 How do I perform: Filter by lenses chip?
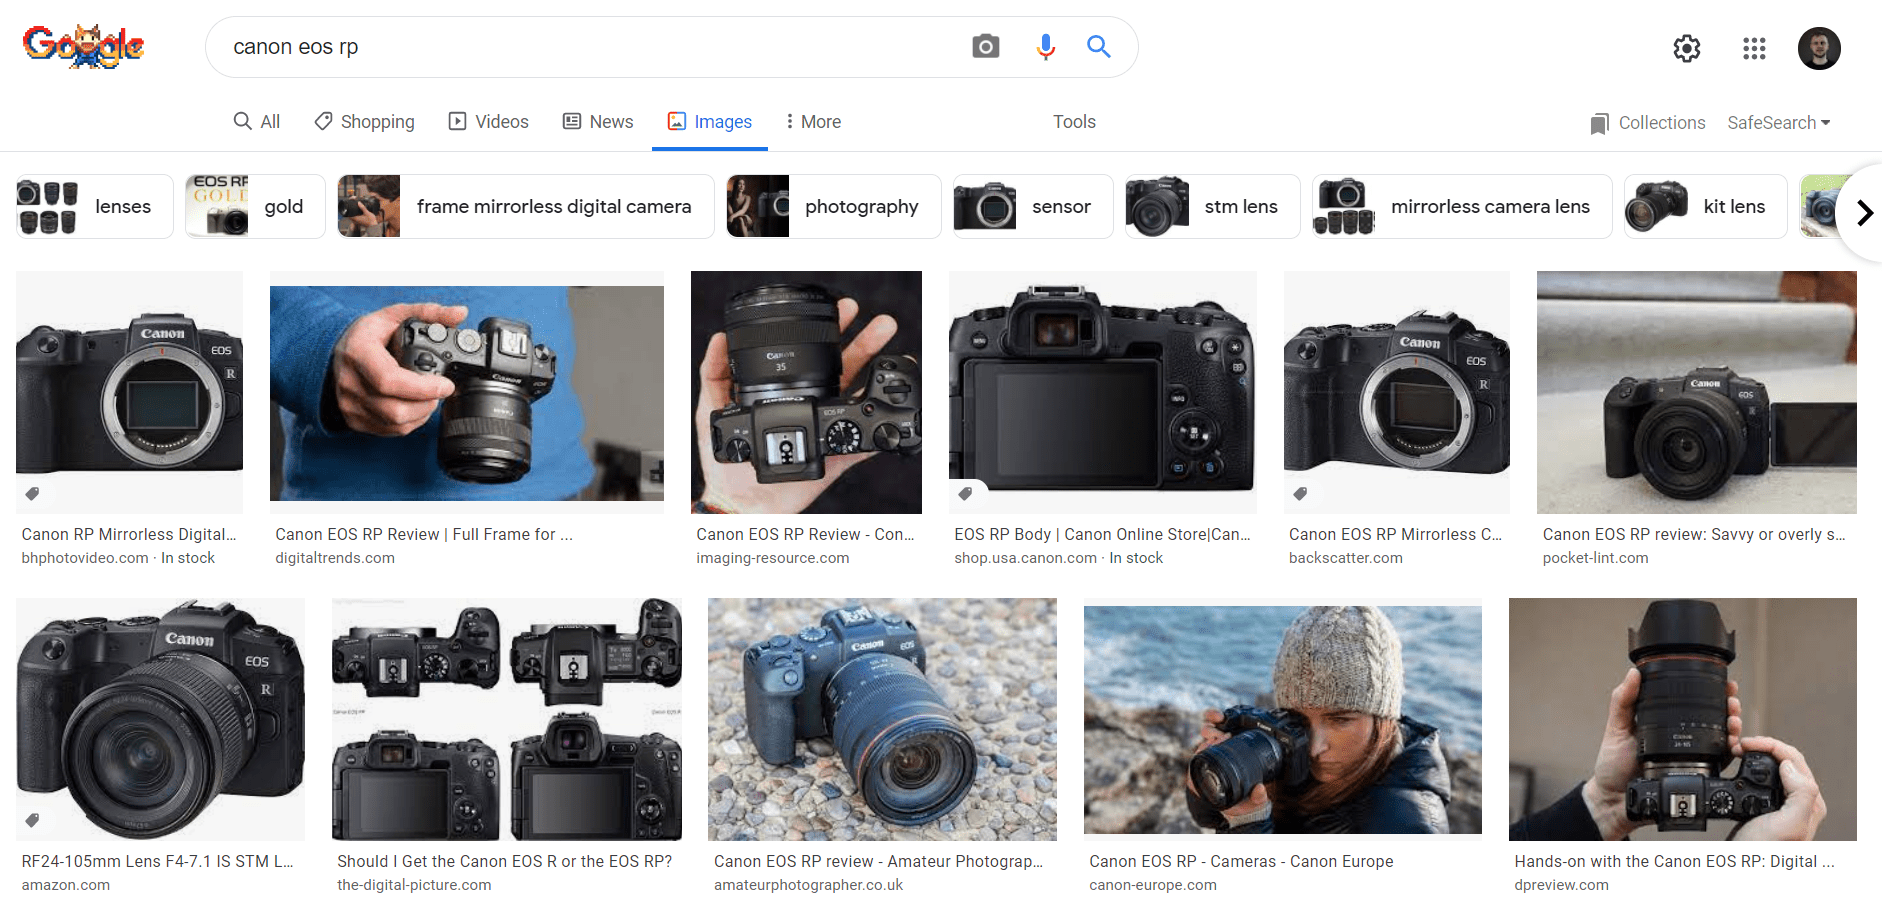tap(95, 206)
